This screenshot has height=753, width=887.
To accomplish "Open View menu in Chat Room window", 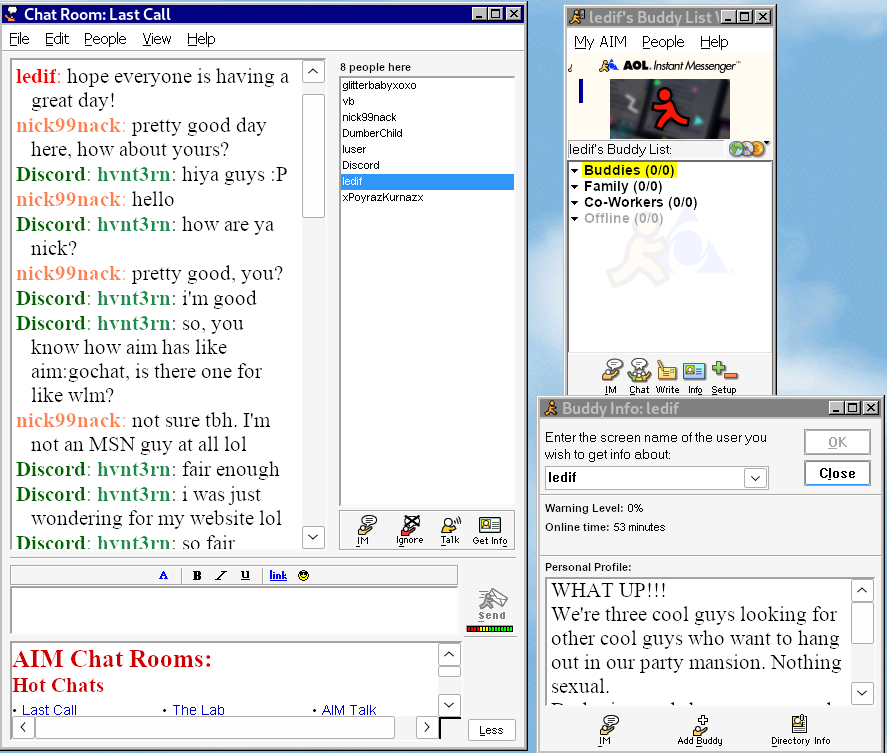I will 157,39.
